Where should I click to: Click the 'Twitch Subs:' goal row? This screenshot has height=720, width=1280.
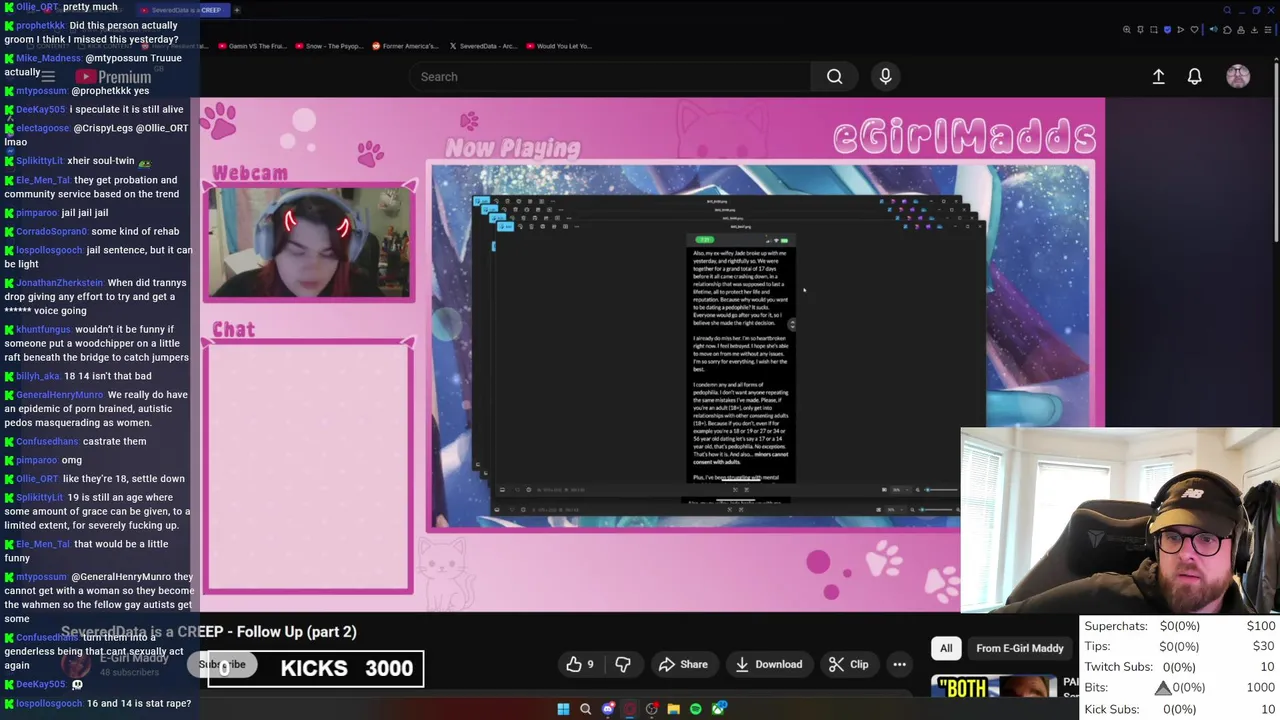click(x=1180, y=667)
